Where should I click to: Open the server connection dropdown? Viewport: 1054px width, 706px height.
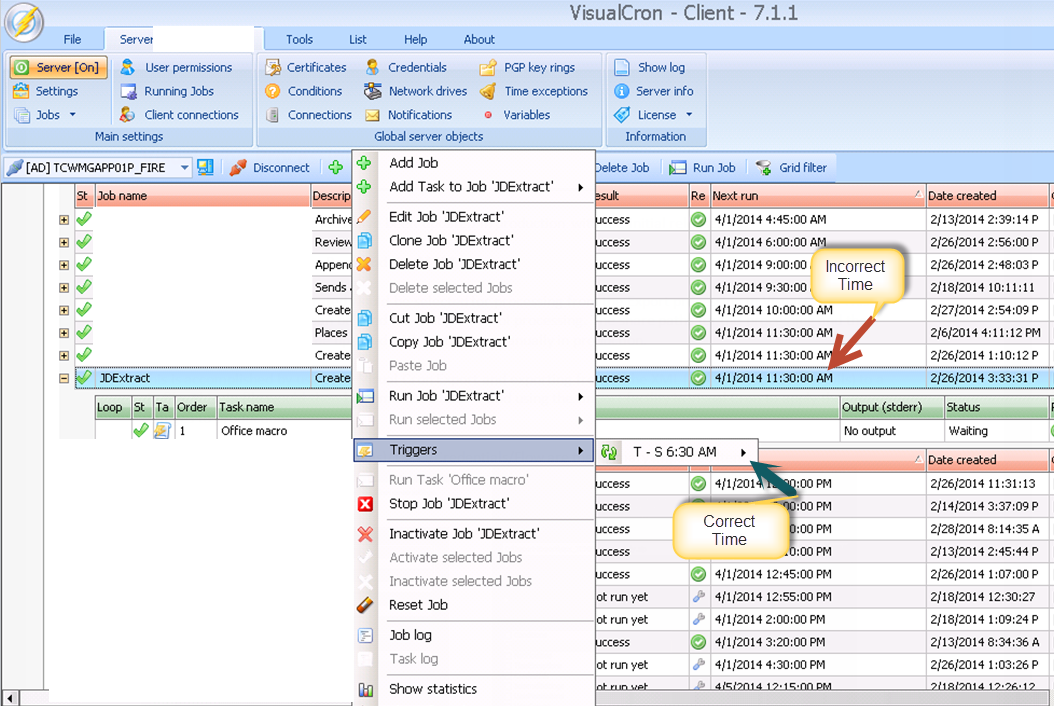click(x=185, y=168)
